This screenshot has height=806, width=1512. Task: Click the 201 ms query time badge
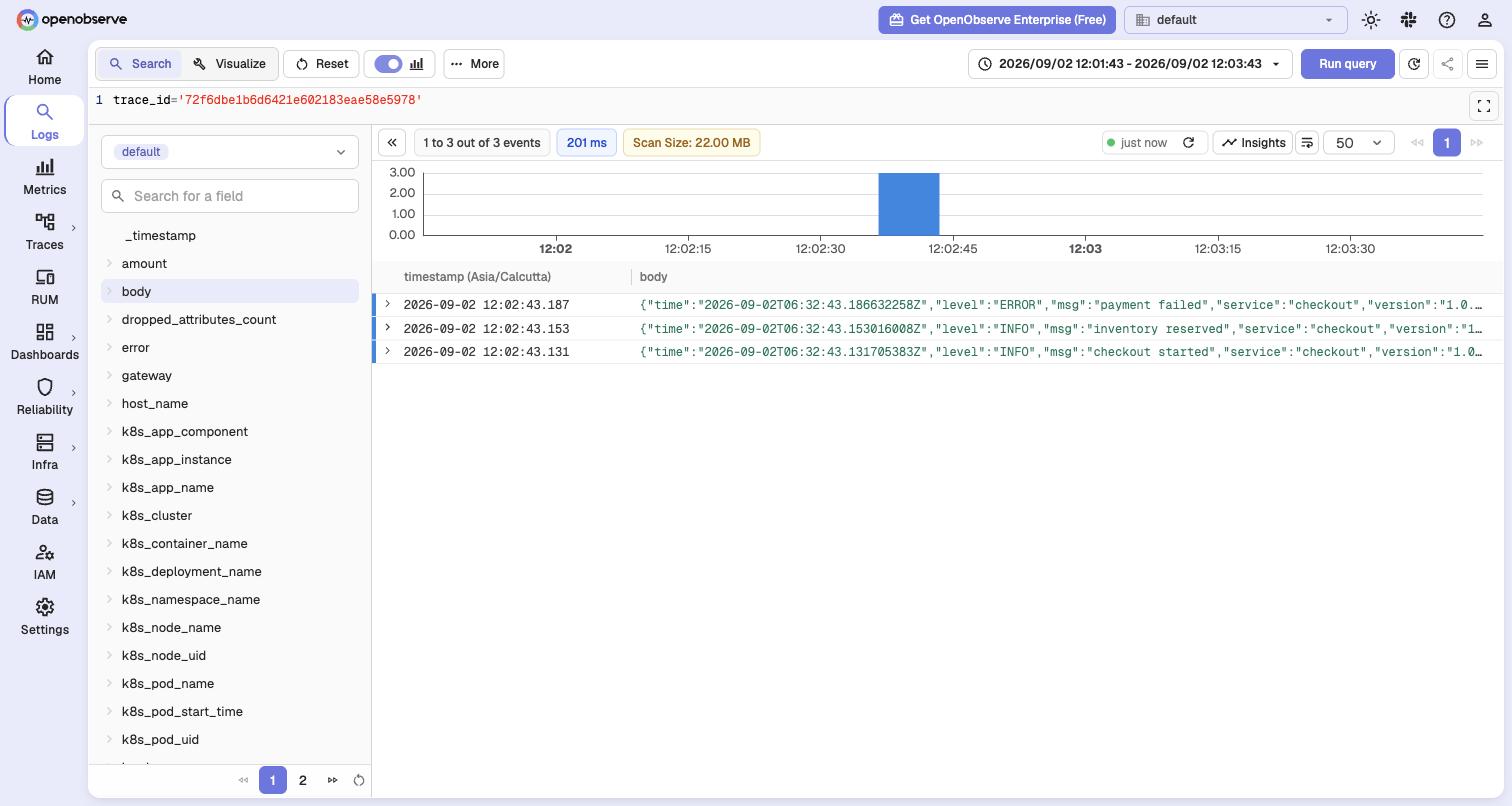pyautogui.click(x=586, y=143)
